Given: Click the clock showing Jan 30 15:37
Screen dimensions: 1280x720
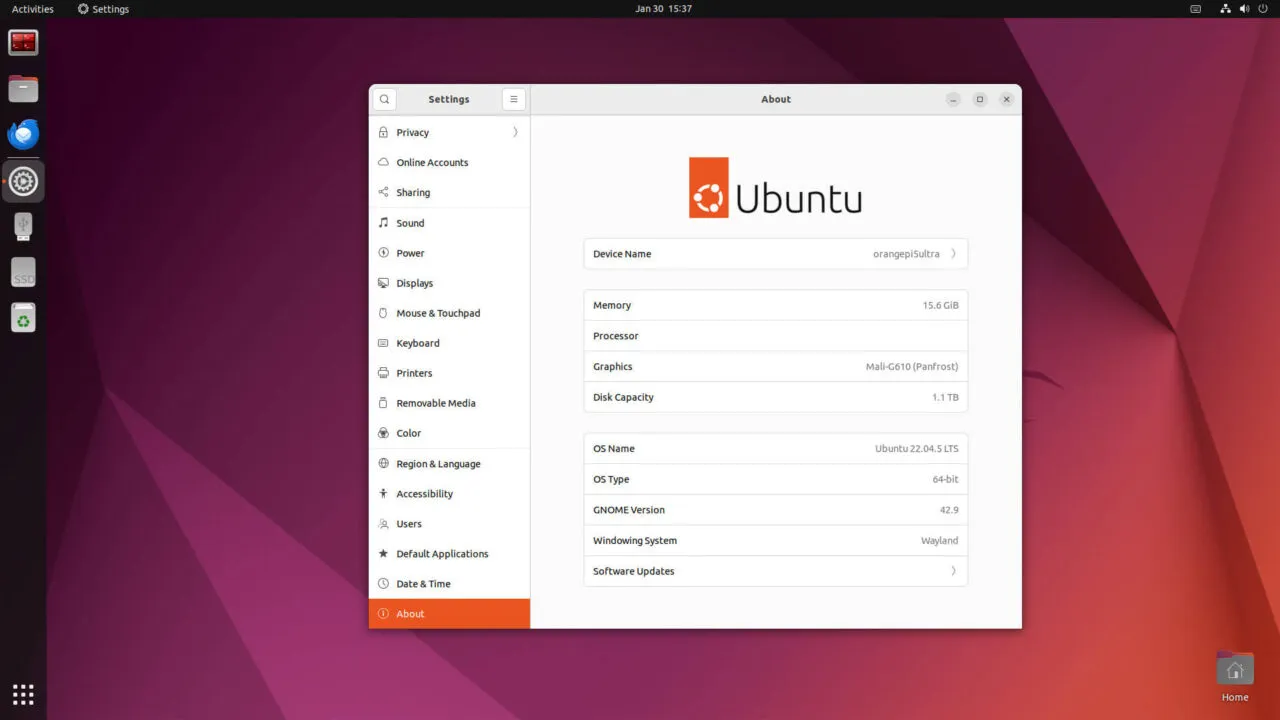Looking at the screenshot, I should [x=663, y=9].
